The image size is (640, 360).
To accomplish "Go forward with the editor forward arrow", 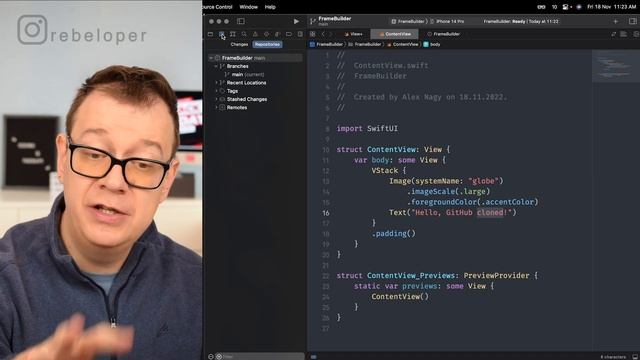I will point(331,34).
